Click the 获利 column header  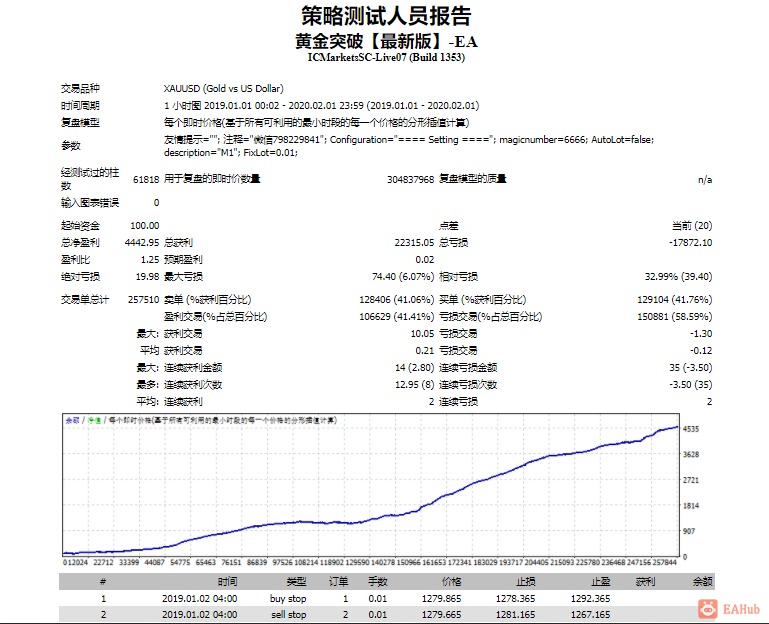pyautogui.click(x=645, y=582)
